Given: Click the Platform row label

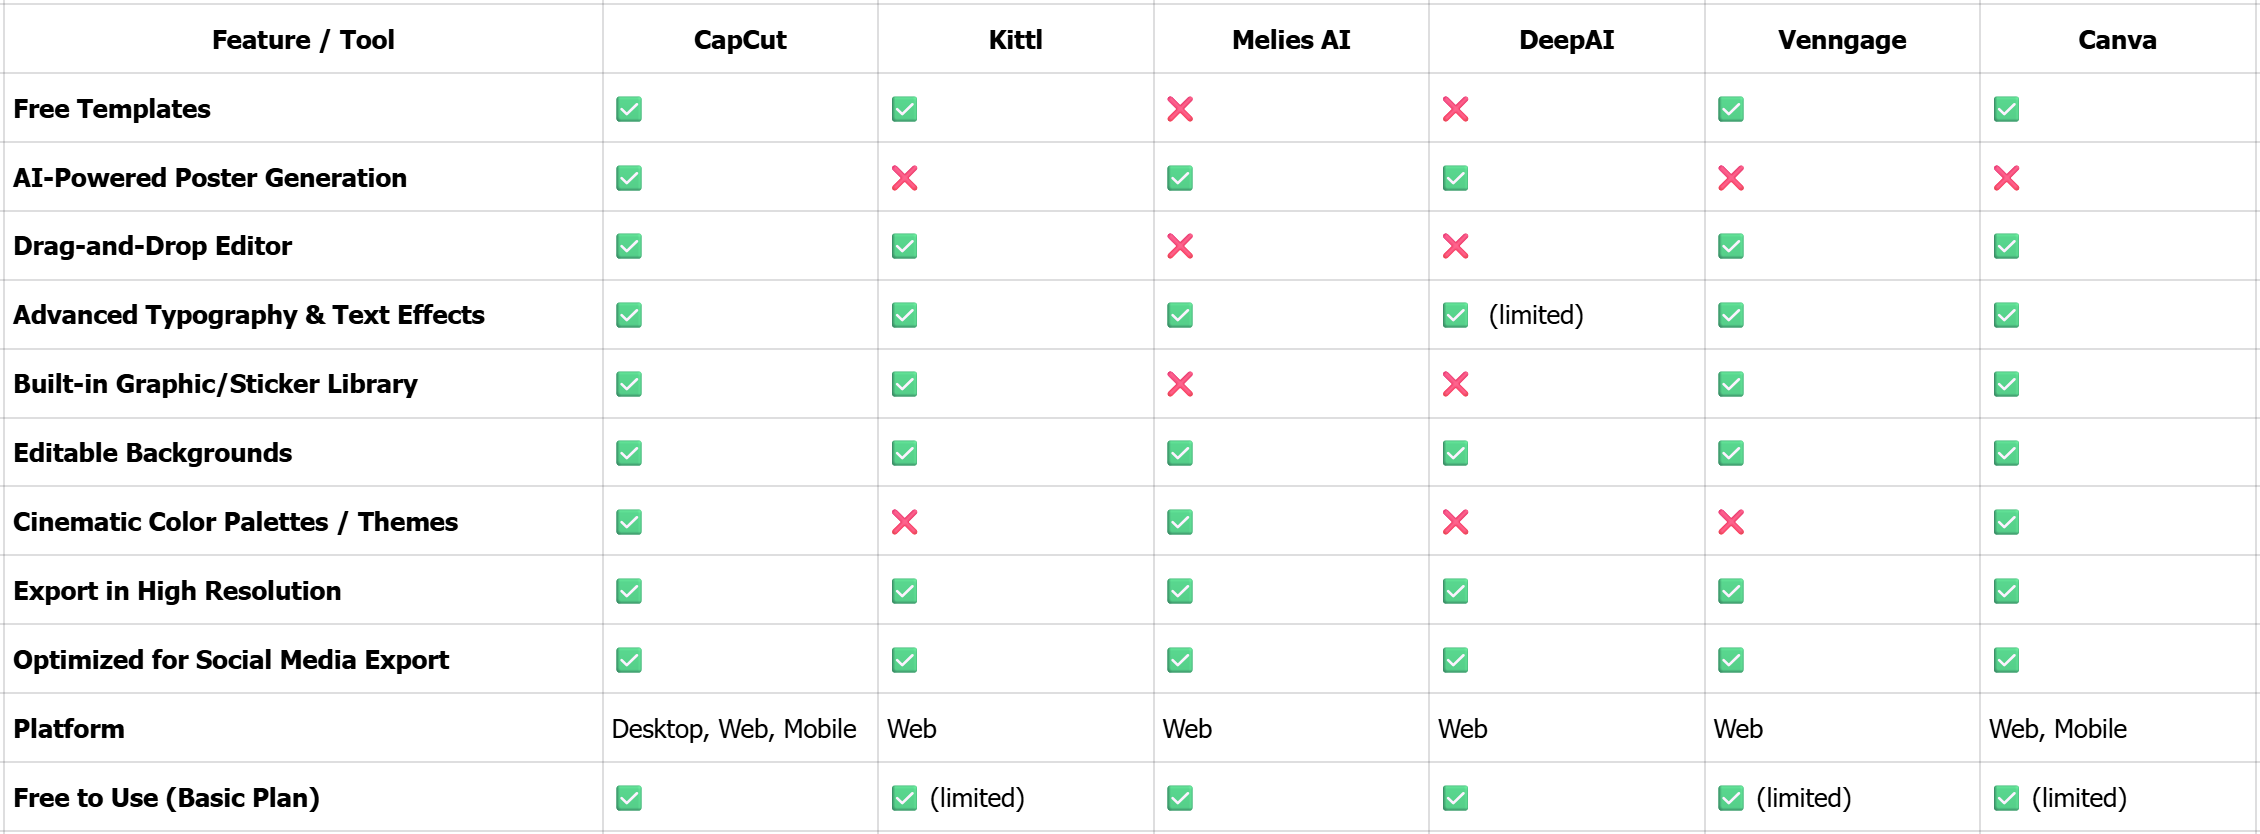Looking at the screenshot, I should tap(69, 729).
